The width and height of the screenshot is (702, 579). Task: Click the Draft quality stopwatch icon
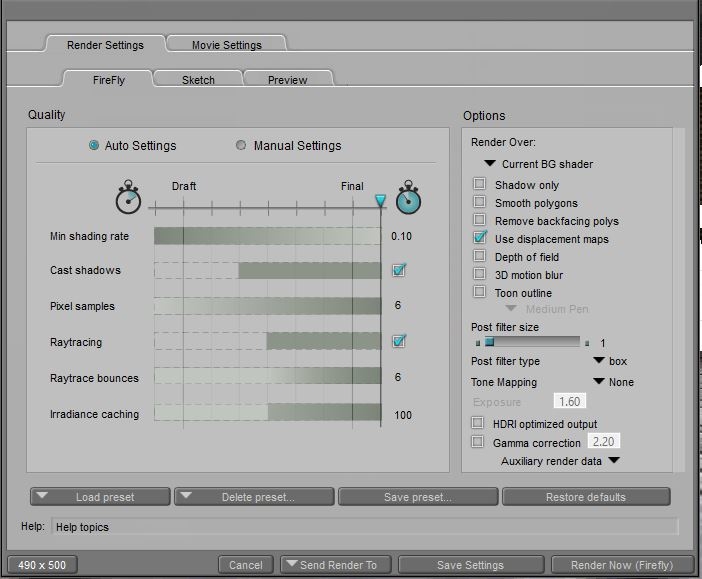click(128, 198)
